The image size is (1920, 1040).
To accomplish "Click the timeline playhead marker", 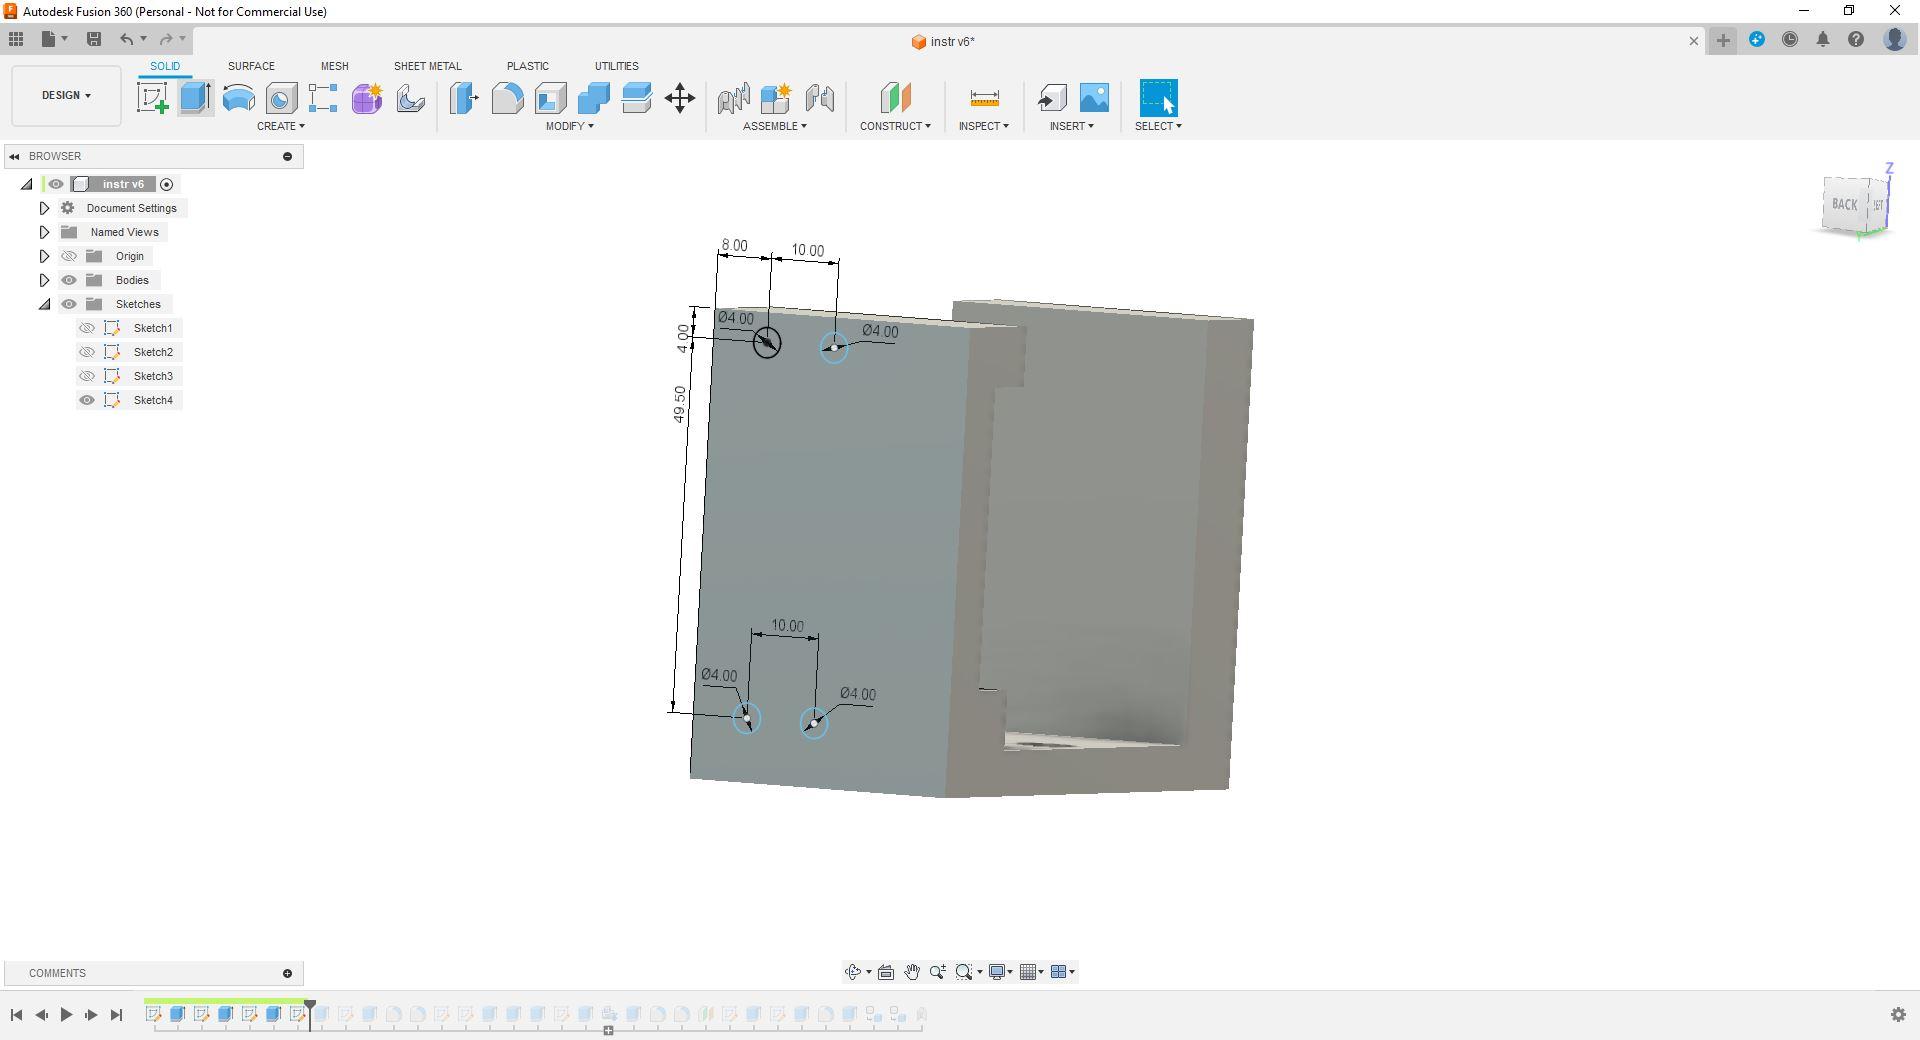I will [x=310, y=1008].
